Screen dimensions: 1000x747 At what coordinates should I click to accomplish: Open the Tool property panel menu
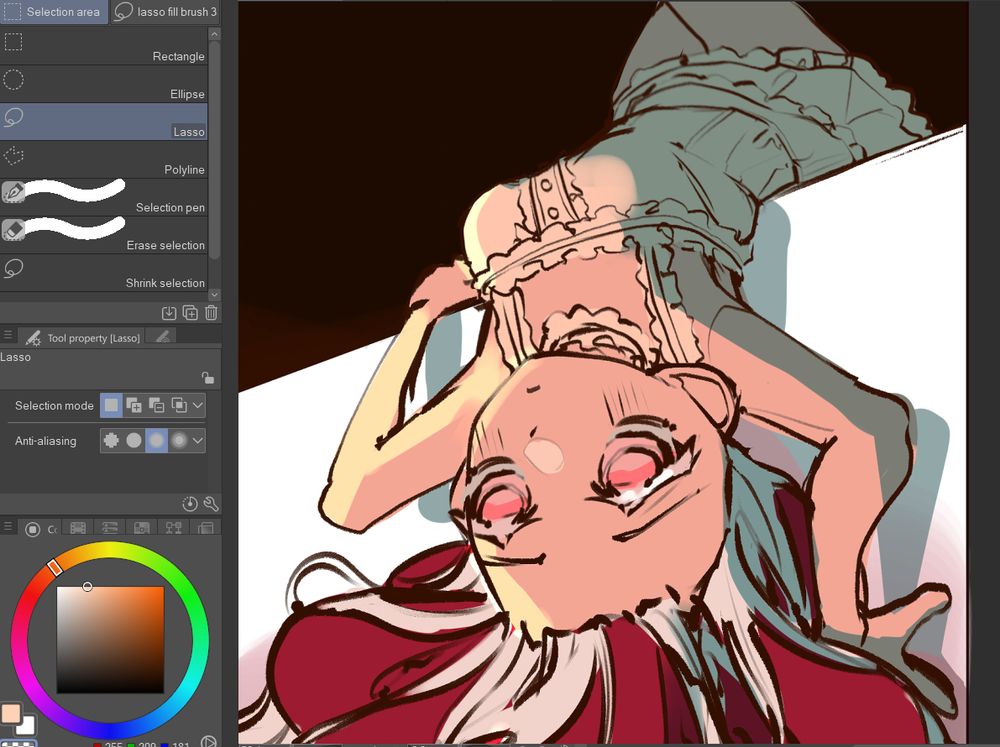click(8, 335)
